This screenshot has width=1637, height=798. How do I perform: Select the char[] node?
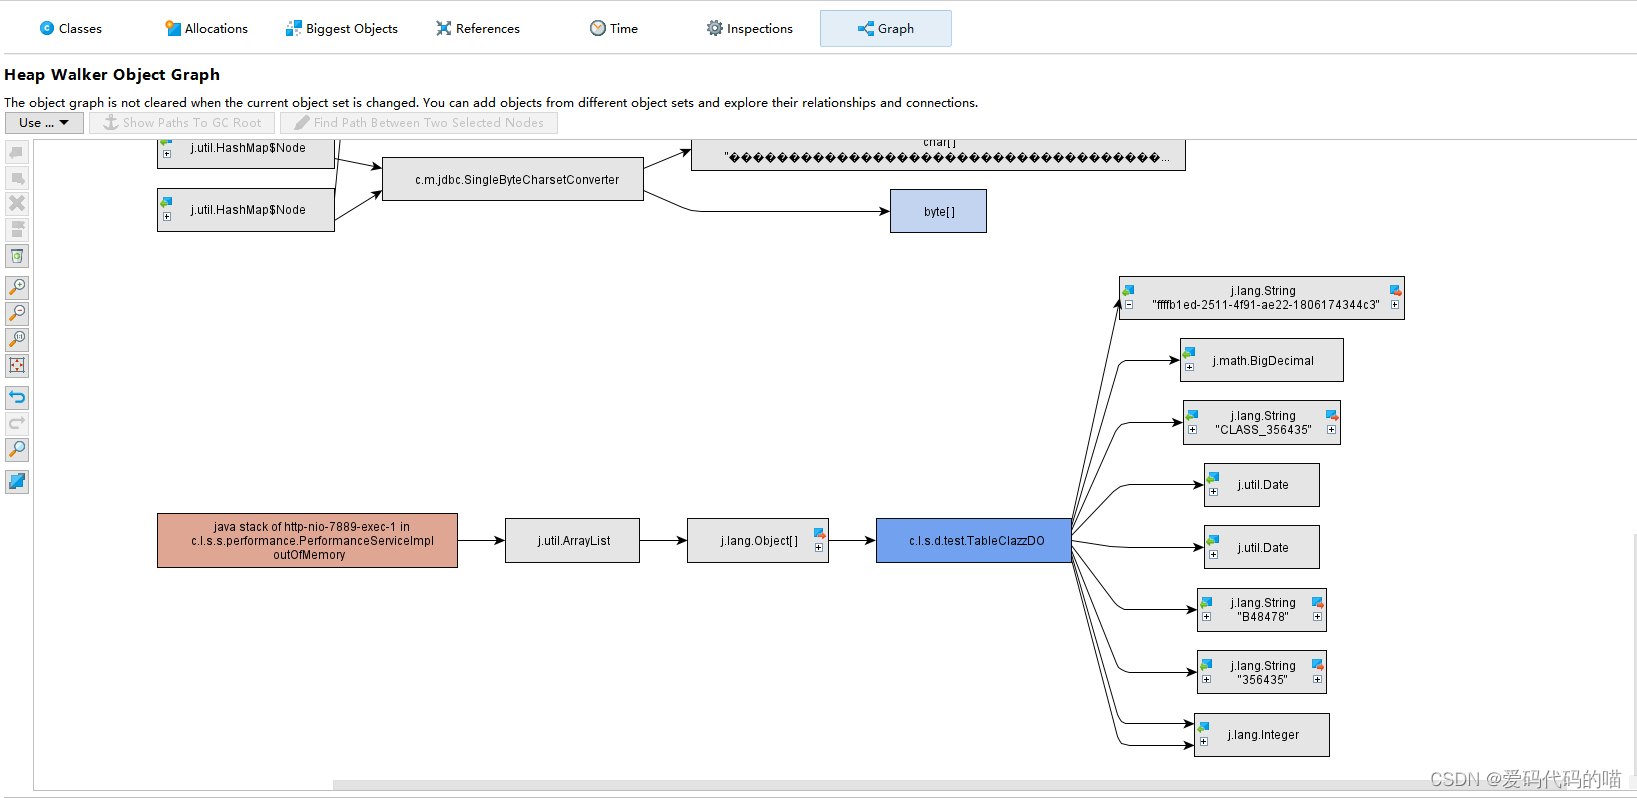click(x=938, y=155)
